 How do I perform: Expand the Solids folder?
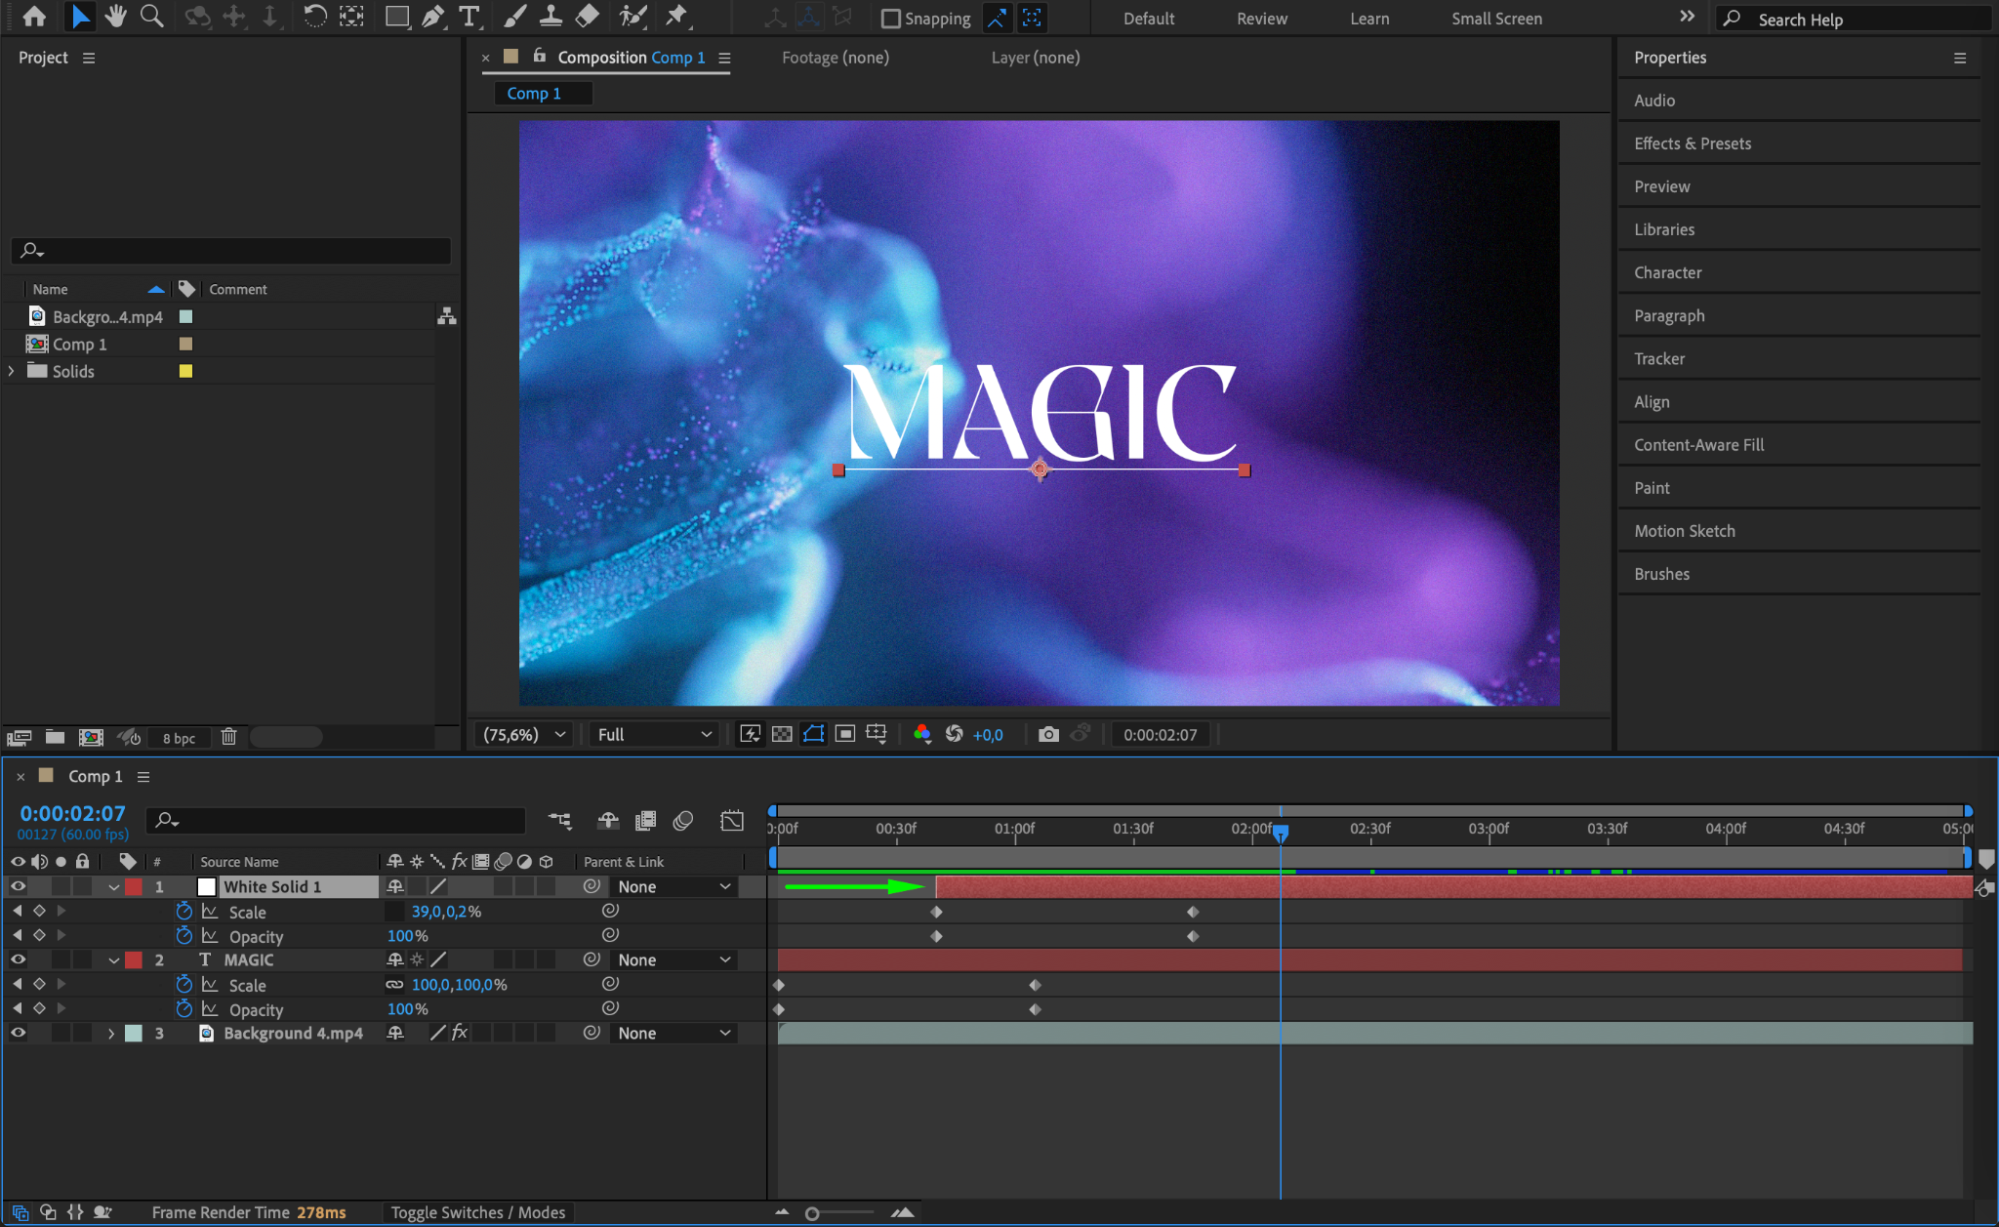[x=12, y=371]
